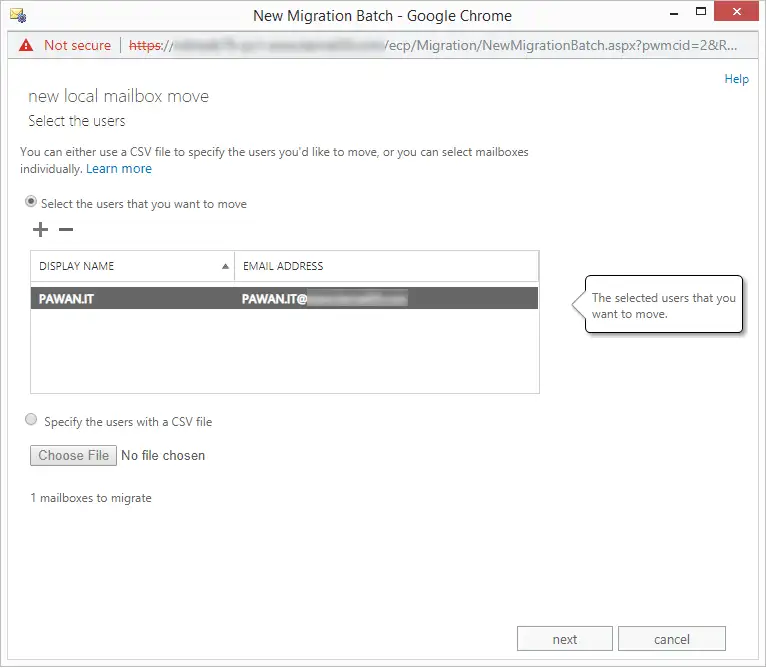Close the New Migration Batch window

click(x=742, y=15)
